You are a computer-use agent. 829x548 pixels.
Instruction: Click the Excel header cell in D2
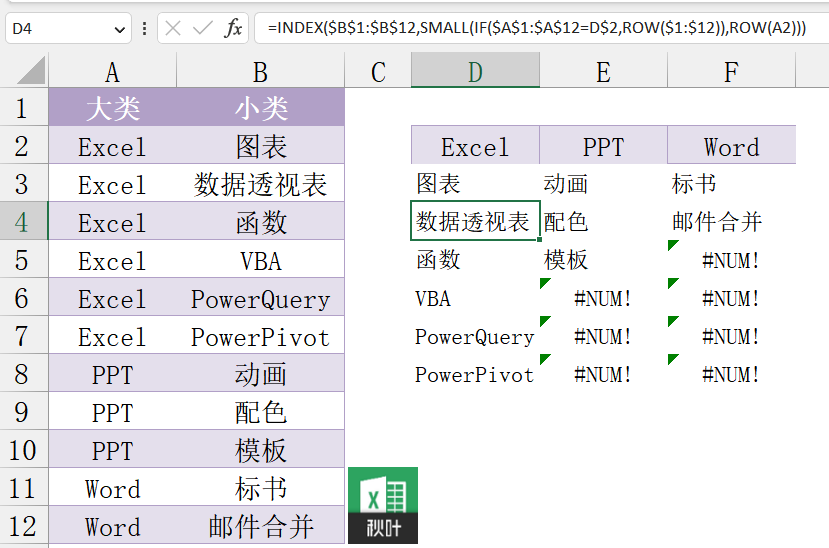[475, 145]
